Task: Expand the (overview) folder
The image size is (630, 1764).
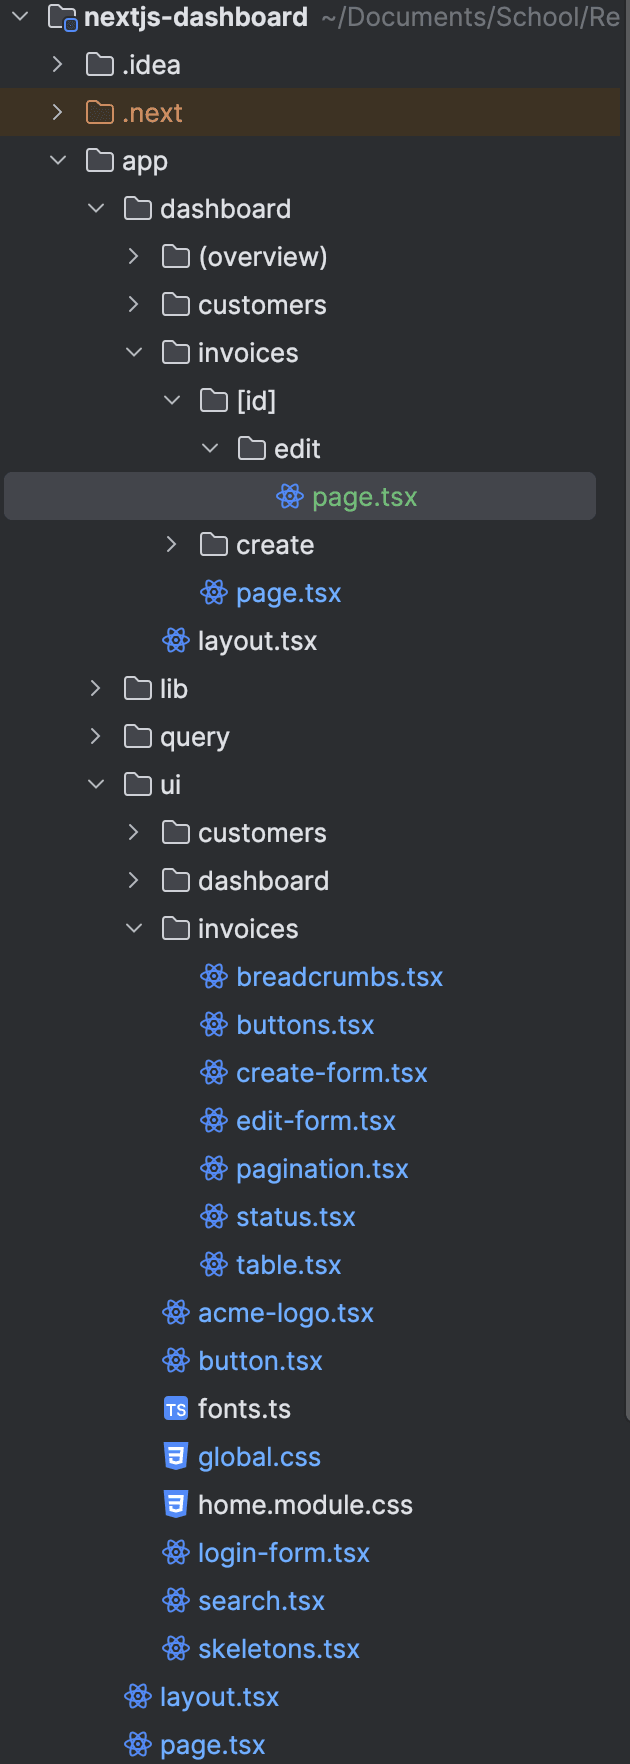Action: 134,257
